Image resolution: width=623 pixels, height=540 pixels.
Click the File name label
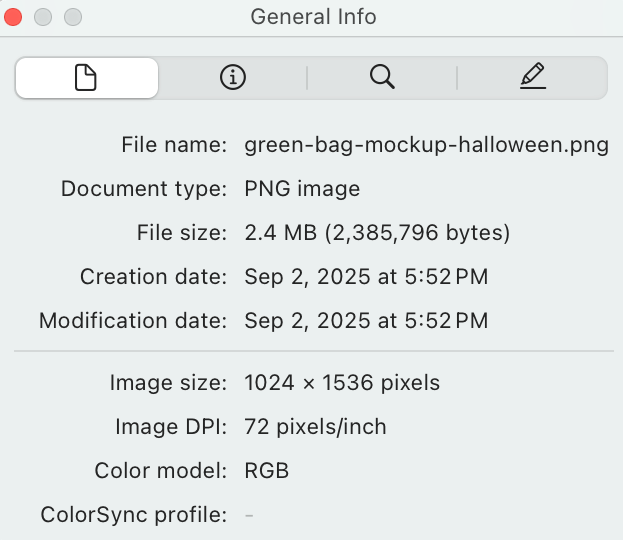coord(174,145)
